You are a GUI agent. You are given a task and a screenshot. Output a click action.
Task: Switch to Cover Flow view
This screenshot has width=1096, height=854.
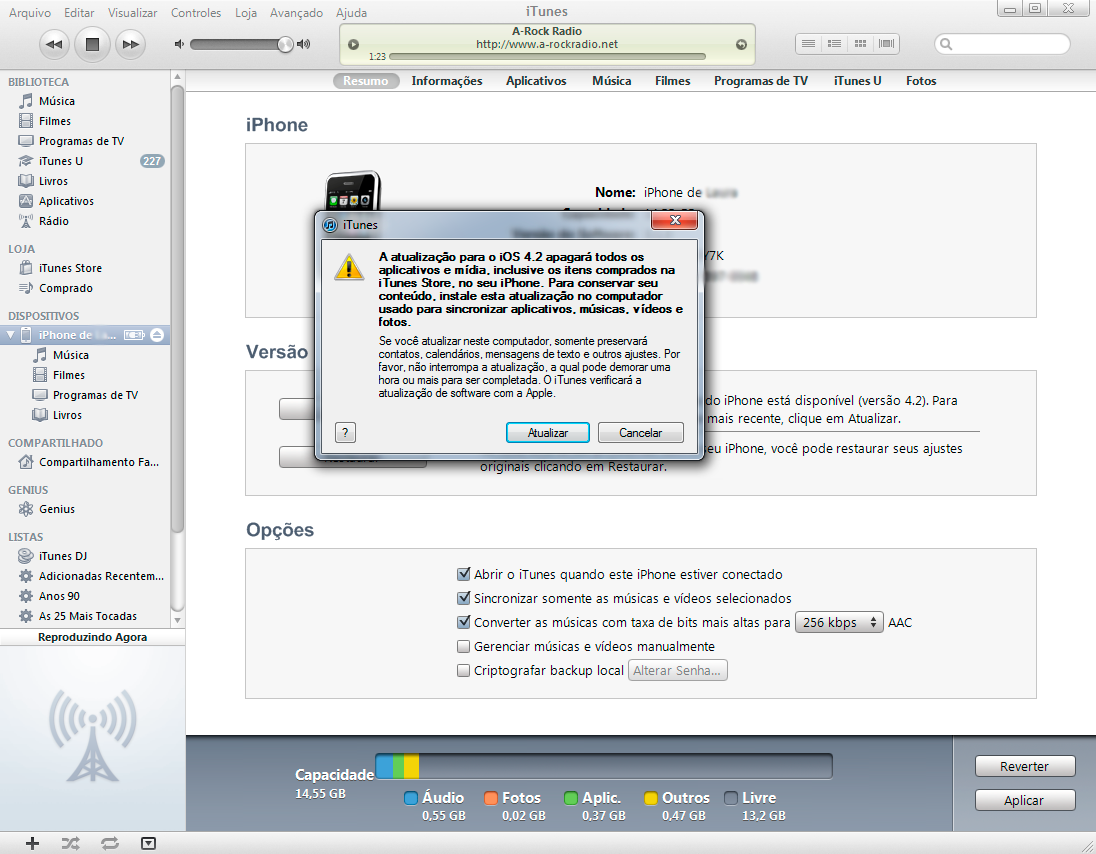pyautogui.click(x=886, y=44)
